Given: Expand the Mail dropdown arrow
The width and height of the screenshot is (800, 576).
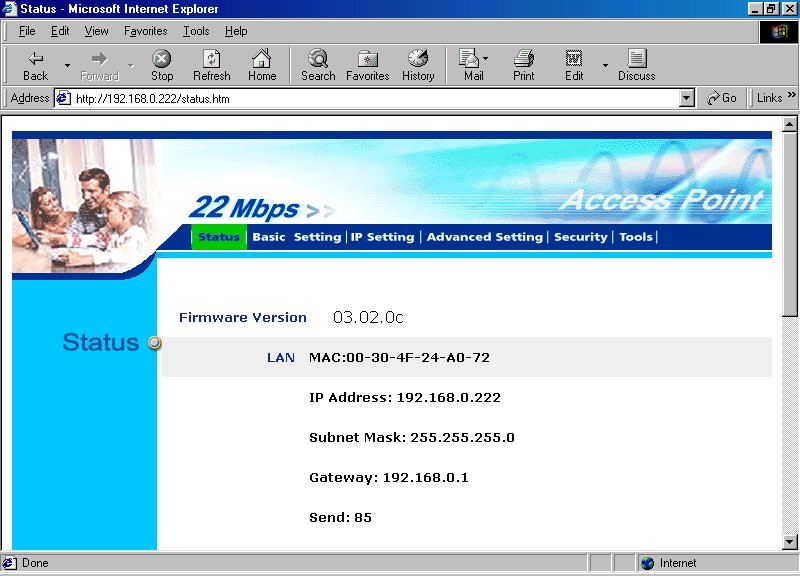Looking at the screenshot, I should coord(486,59).
